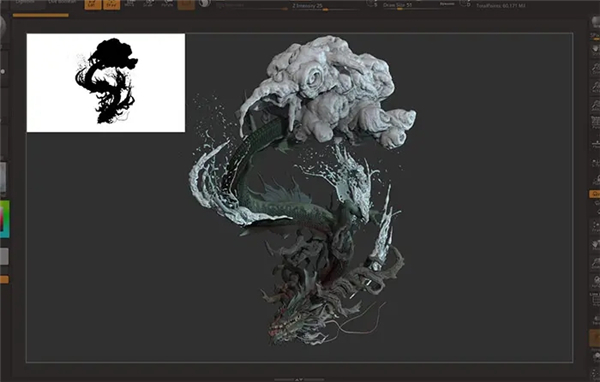Screen dimensions: 600x382
Task: Select the Zoom canvas icon
Action: click(595, 69)
